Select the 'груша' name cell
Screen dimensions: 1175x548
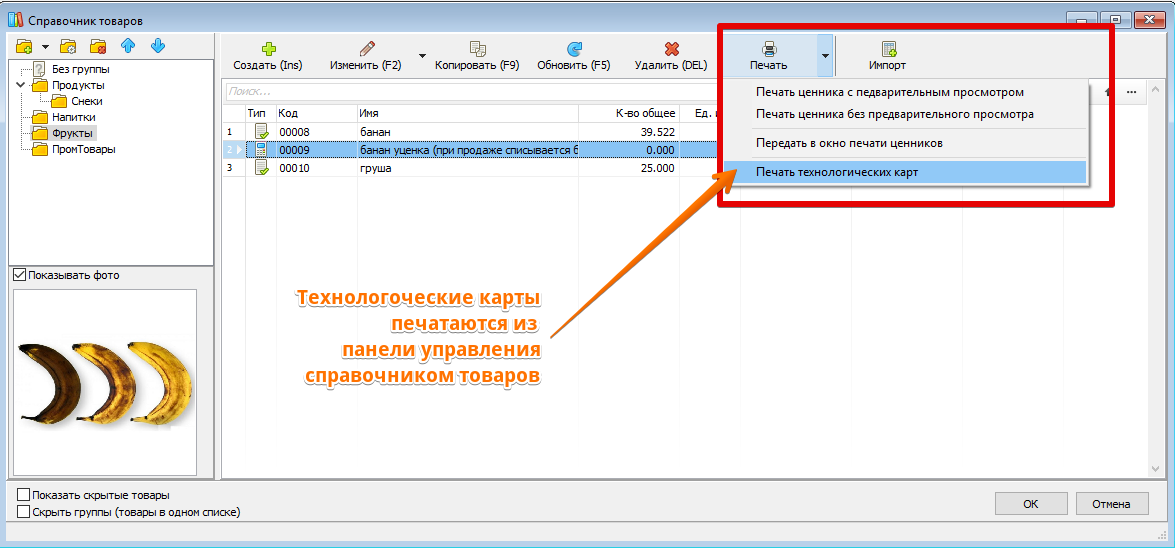468,169
